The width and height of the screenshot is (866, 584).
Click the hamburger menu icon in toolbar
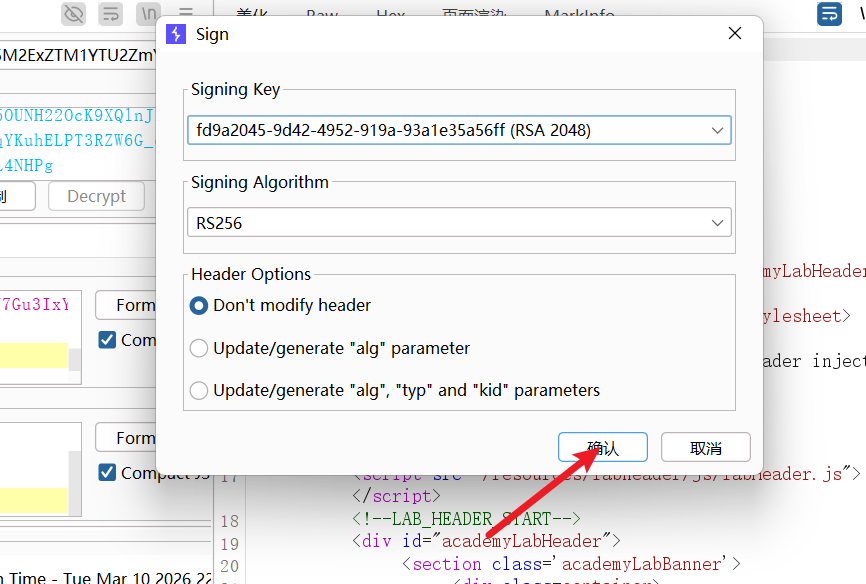point(186,12)
